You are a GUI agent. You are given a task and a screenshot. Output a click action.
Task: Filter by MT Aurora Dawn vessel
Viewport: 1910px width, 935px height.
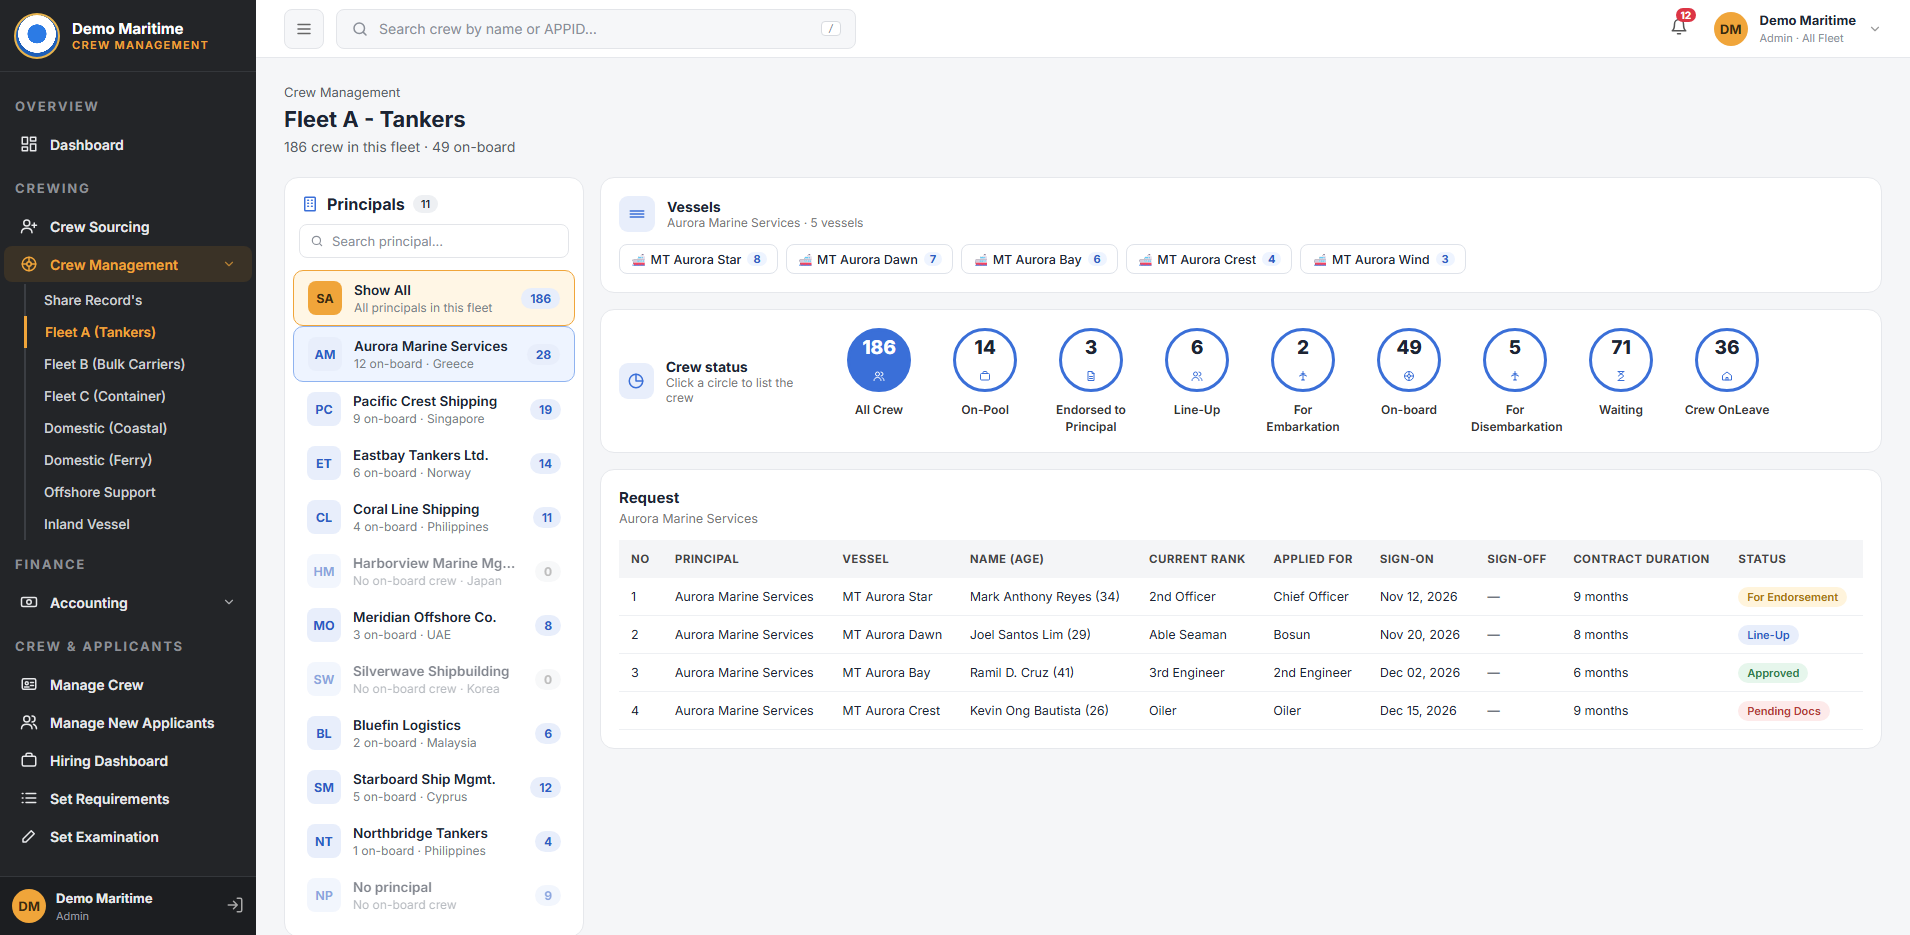click(x=869, y=259)
